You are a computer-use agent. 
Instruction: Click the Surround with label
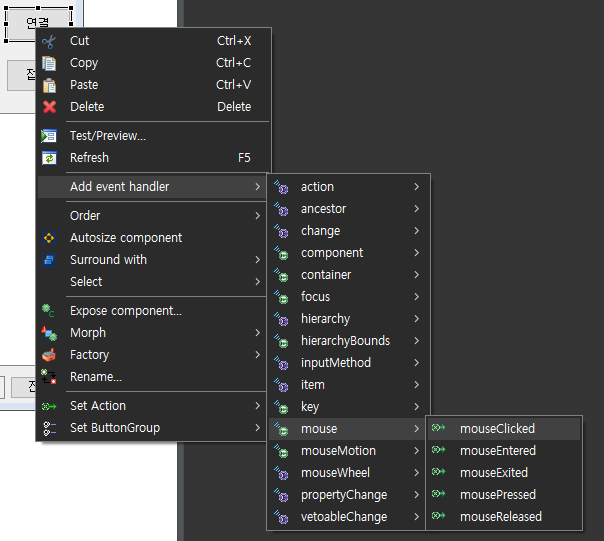(108, 260)
